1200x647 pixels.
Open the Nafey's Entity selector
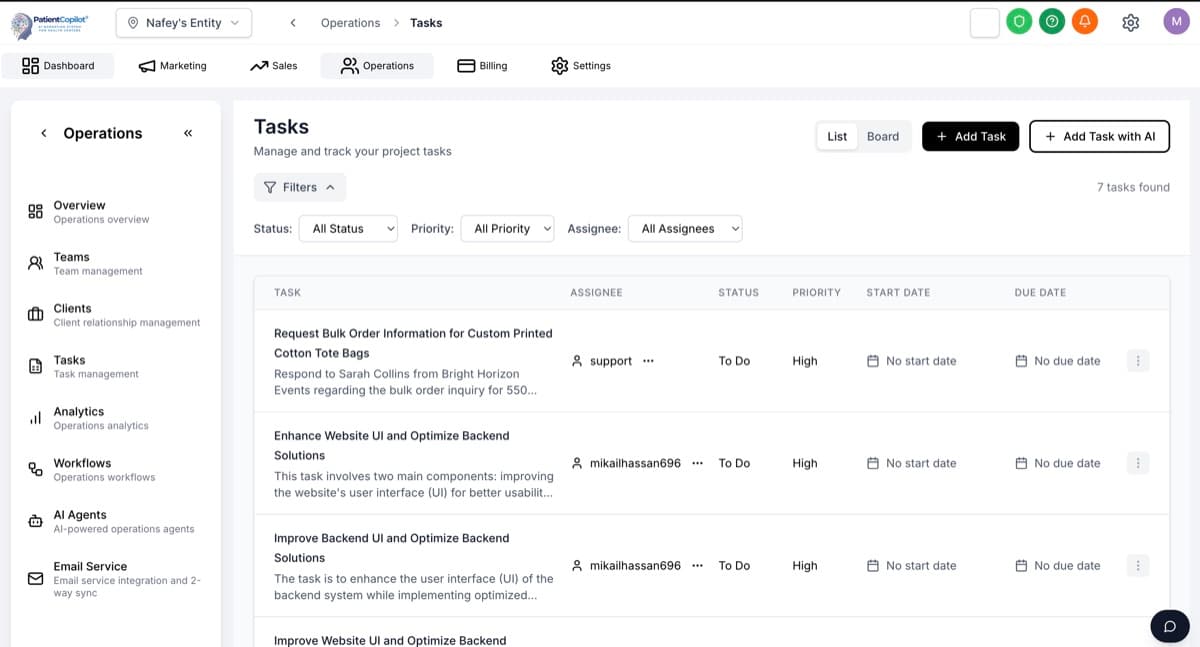184,23
